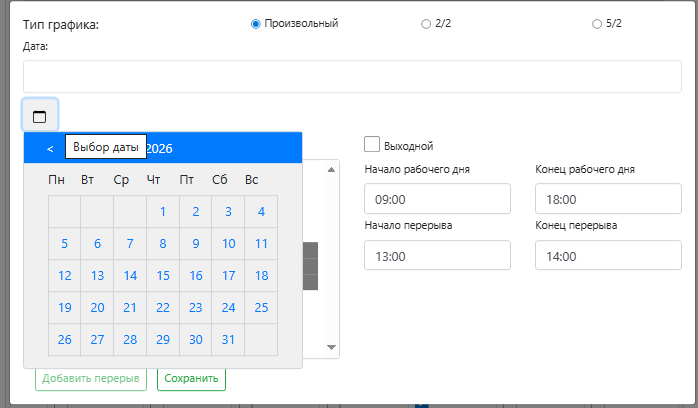Pick day 8 in the calendar
The width and height of the screenshot is (698, 408).
163,243
